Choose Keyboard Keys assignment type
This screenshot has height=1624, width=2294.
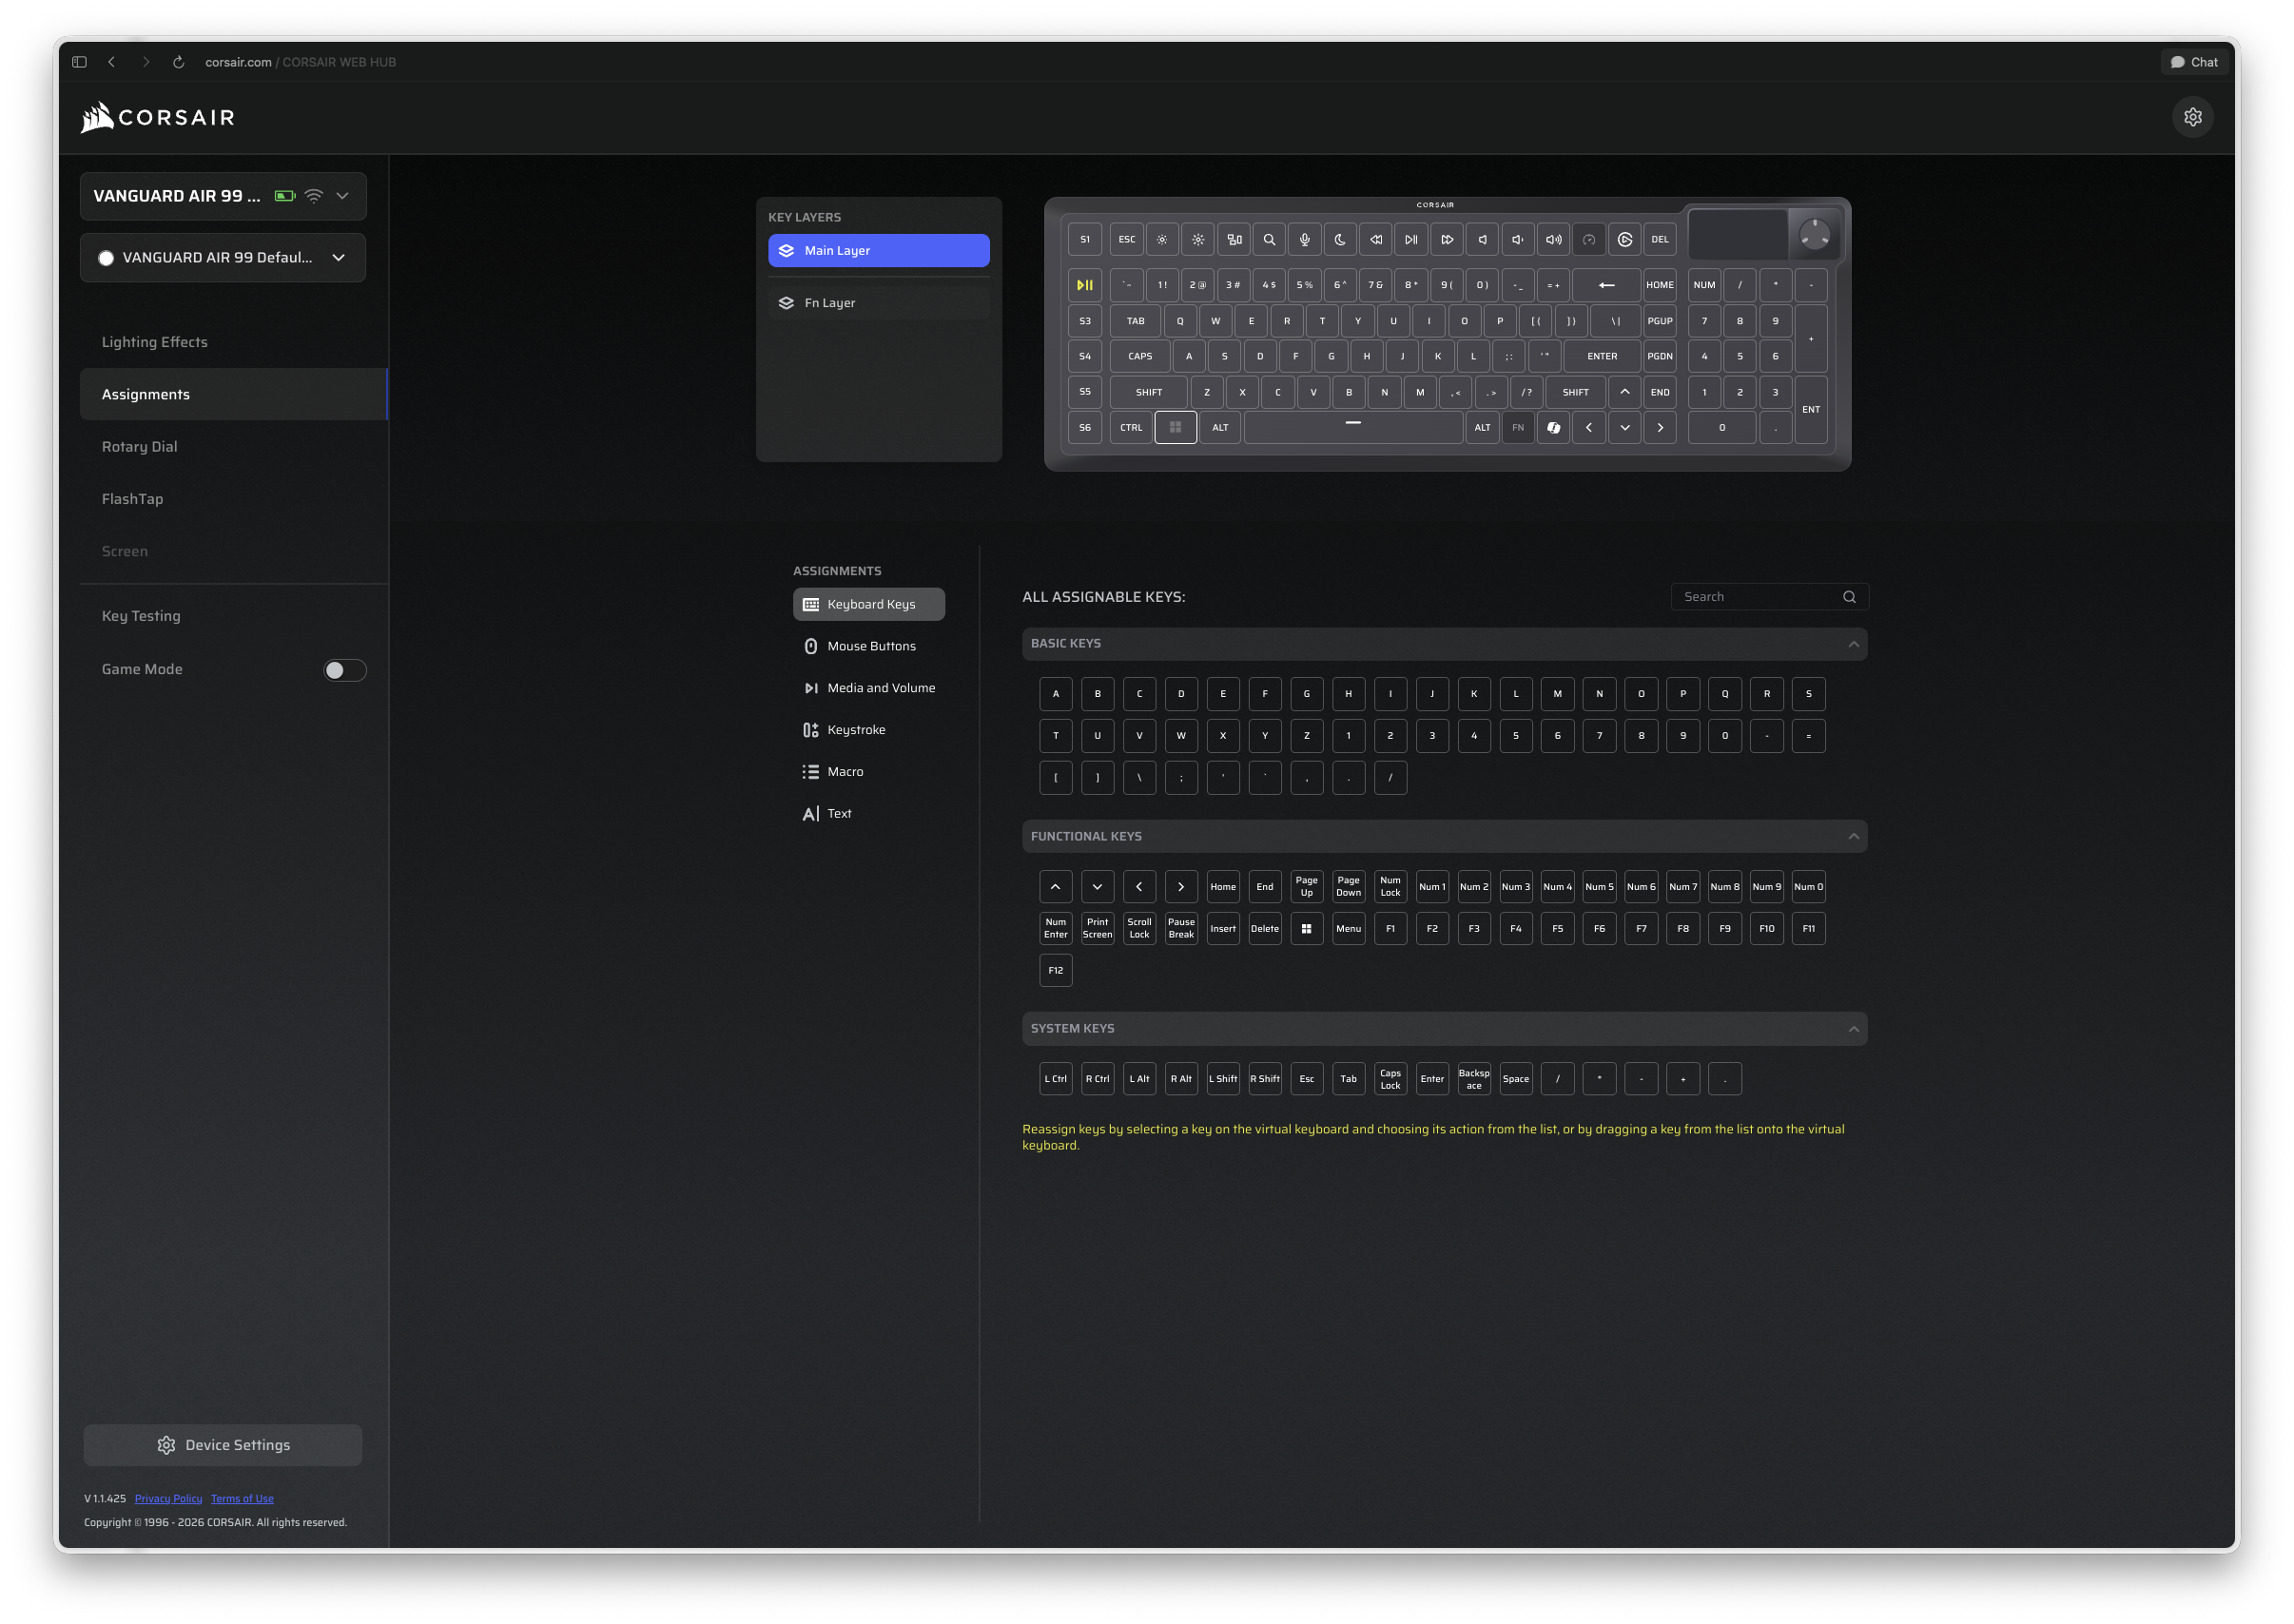tap(868, 604)
